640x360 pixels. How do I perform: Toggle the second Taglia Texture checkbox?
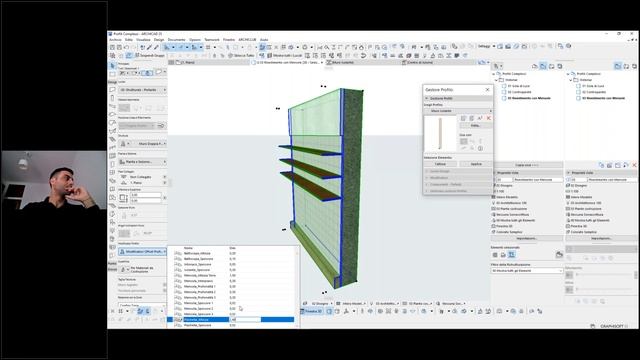click(164, 290)
